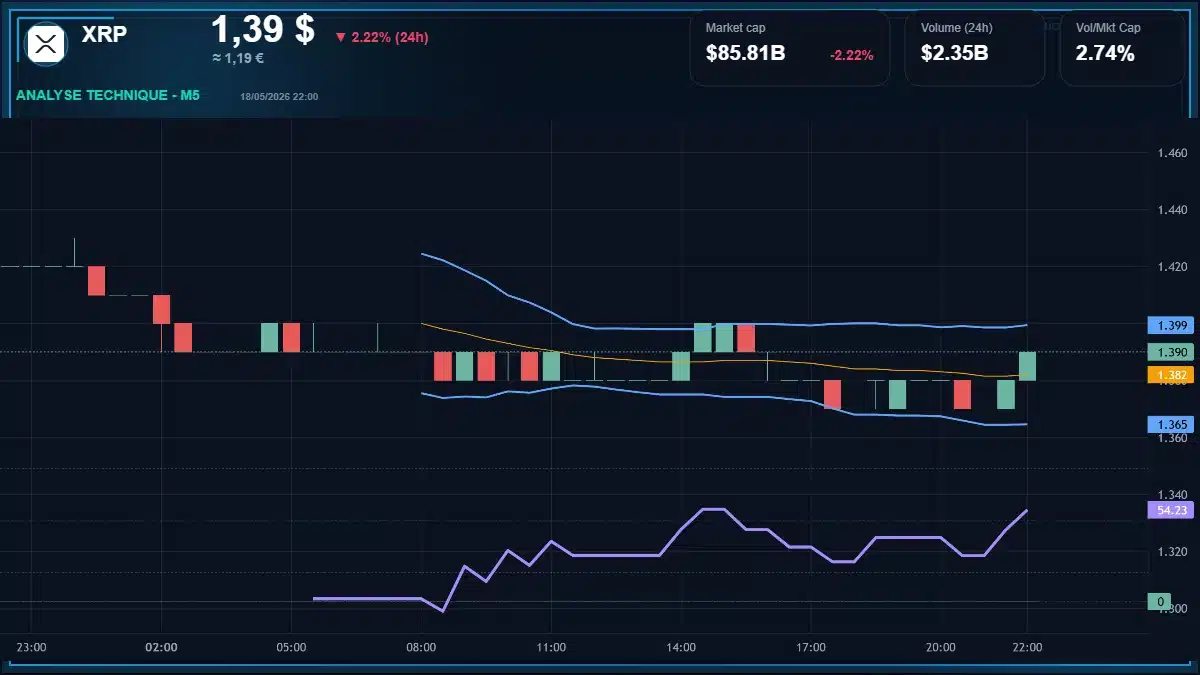
Task: Click the 1.360 price axis label
Action: pos(1171,438)
